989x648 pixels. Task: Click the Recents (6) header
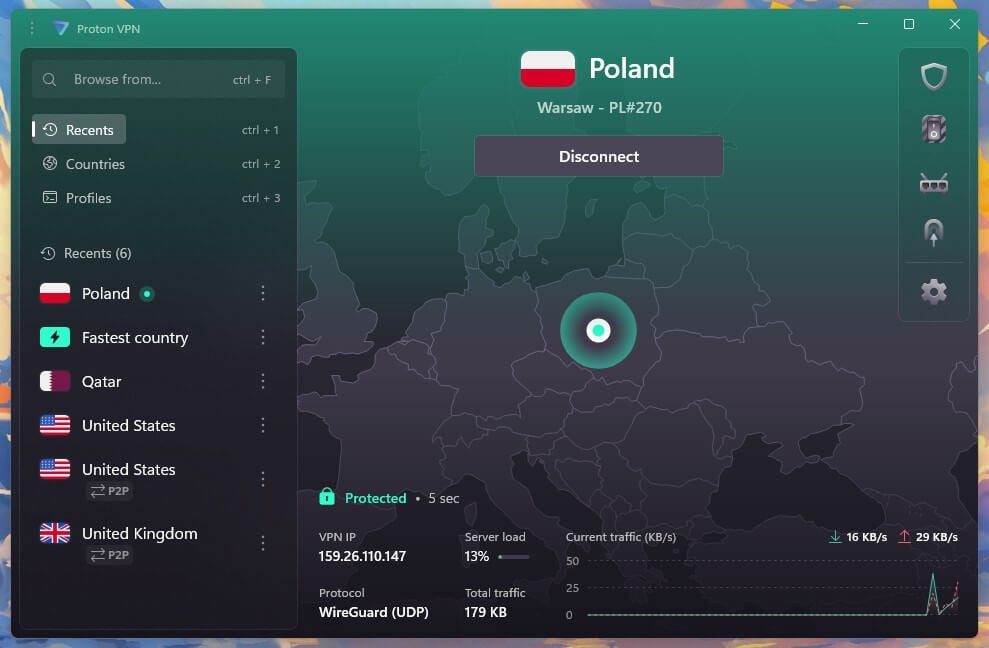click(x=86, y=253)
